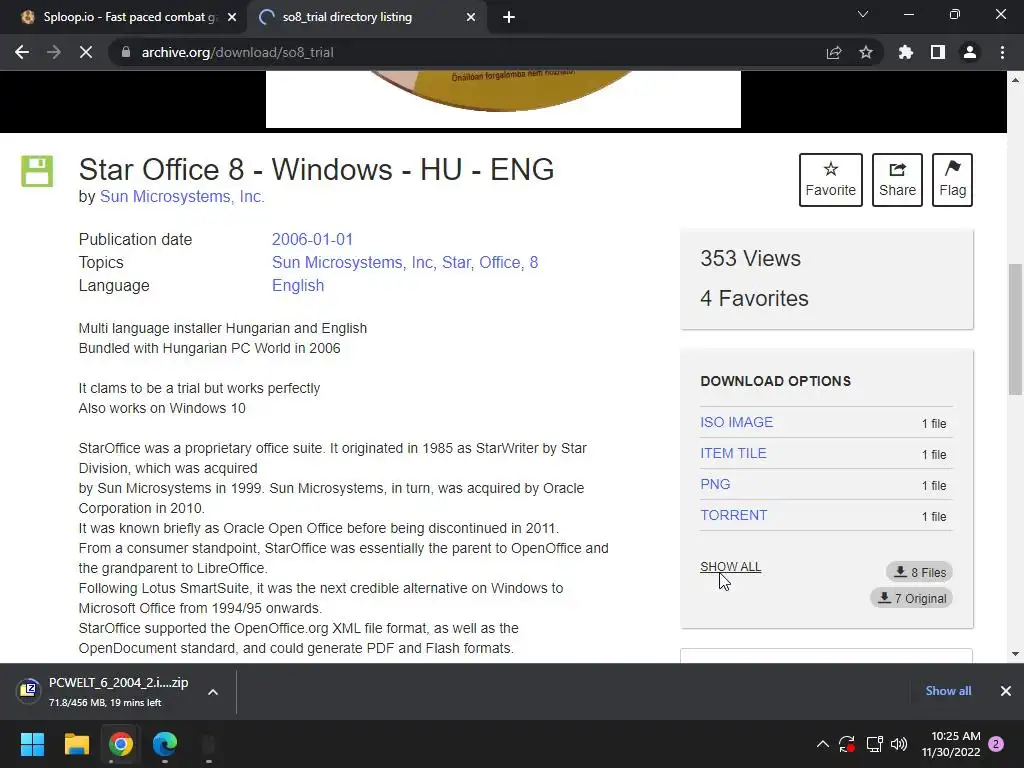Stop loading the page
1024x768 pixels.
click(x=86, y=52)
